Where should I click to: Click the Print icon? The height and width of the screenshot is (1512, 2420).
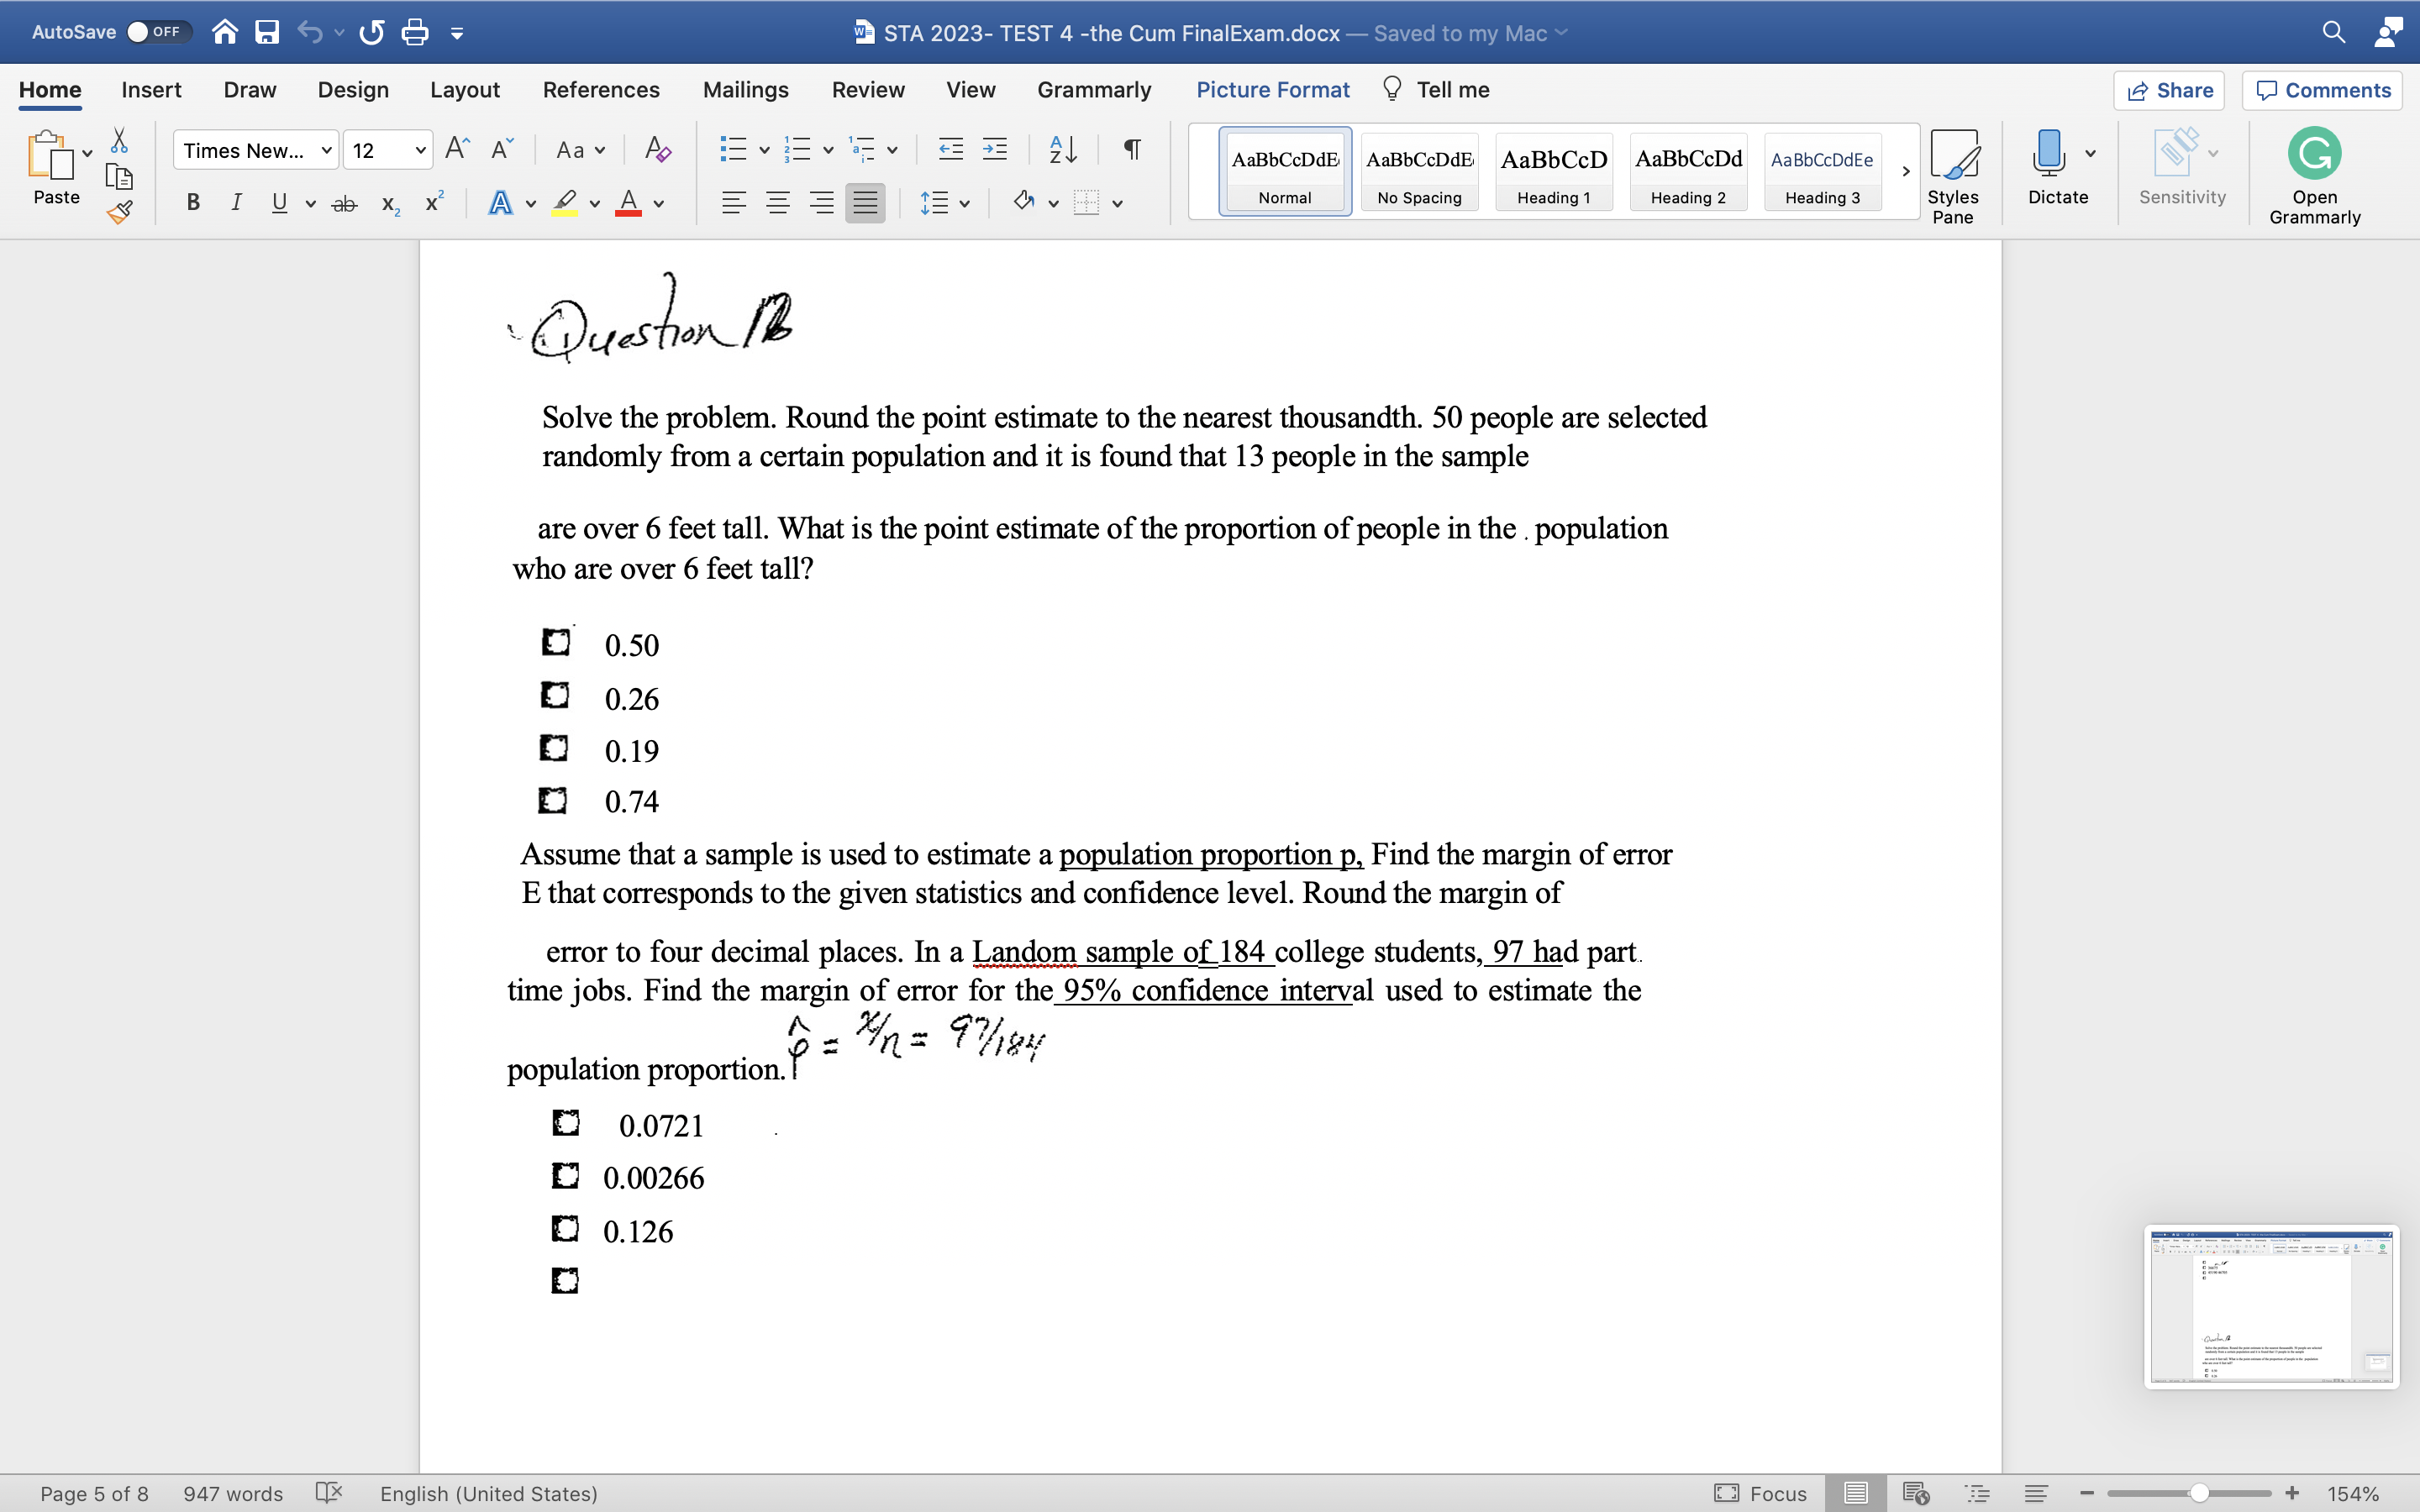click(415, 31)
